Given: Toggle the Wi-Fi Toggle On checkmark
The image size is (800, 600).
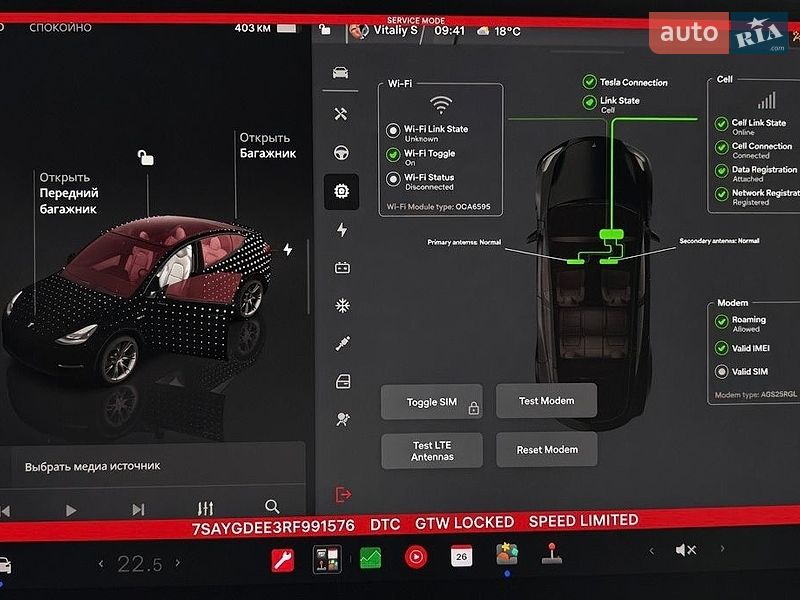Looking at the screenshot, I should point(393,155).
